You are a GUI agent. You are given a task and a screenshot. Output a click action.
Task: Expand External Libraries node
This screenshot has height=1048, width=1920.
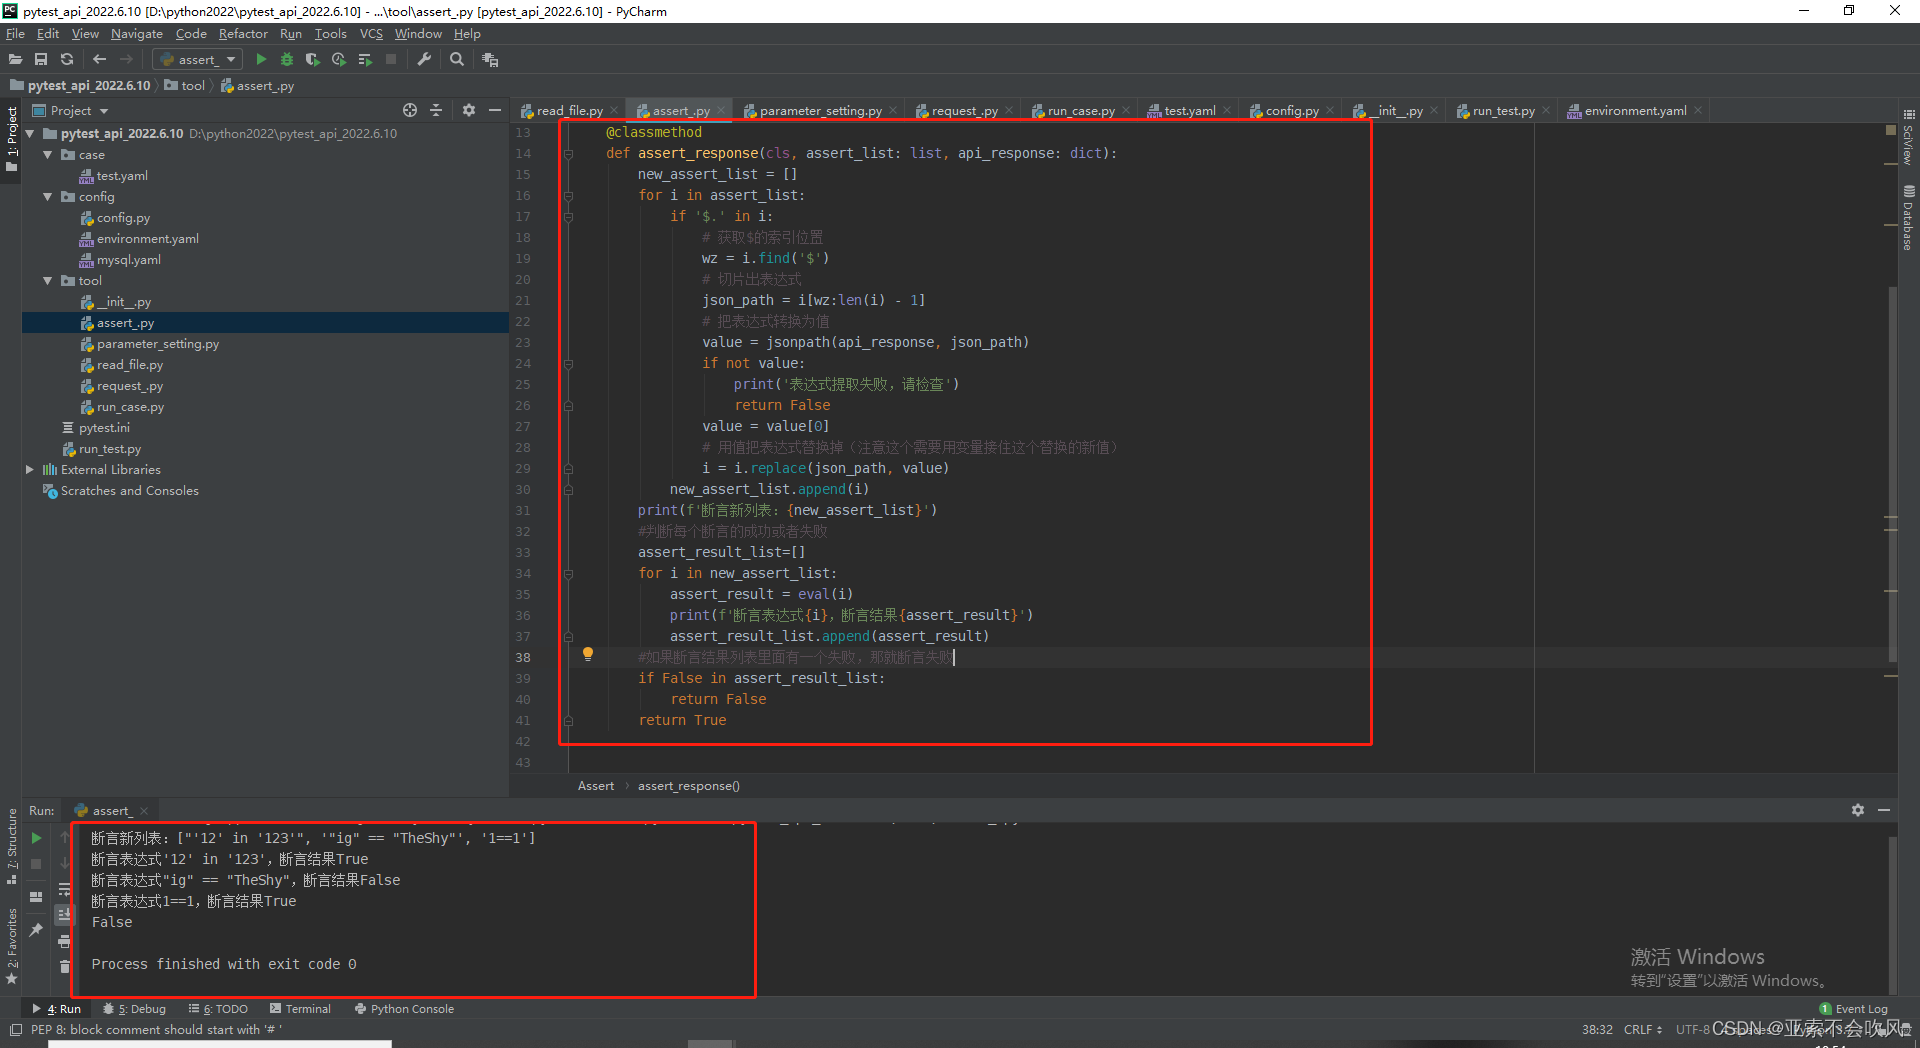point(30,469)
